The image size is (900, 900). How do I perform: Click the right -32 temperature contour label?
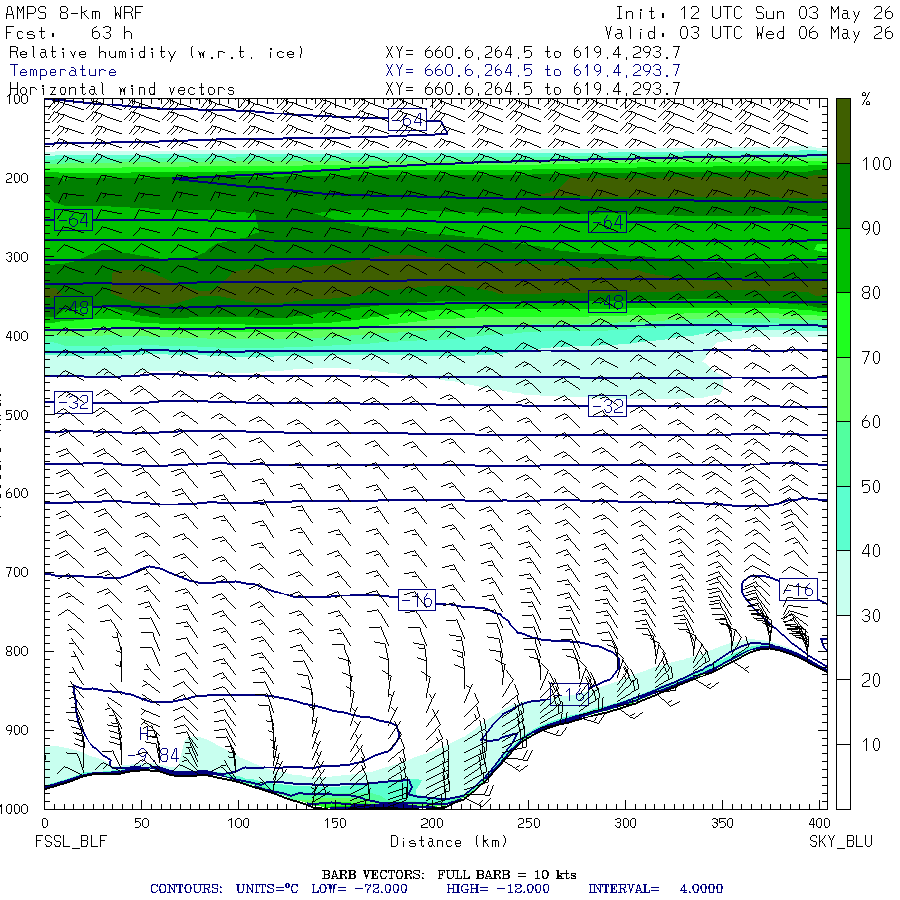(x=607, y=406)
